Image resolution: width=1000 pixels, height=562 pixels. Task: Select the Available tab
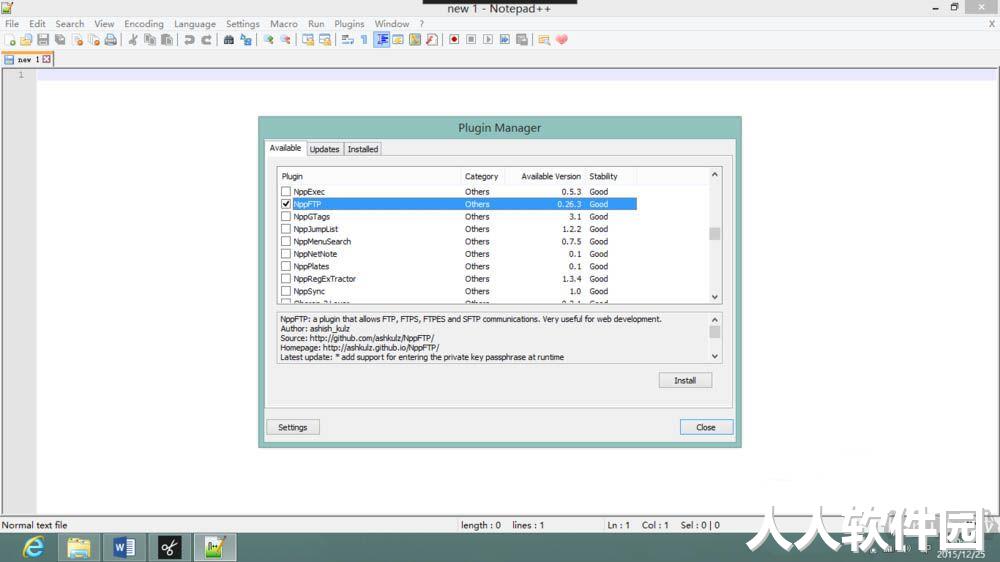coord(285,148)
